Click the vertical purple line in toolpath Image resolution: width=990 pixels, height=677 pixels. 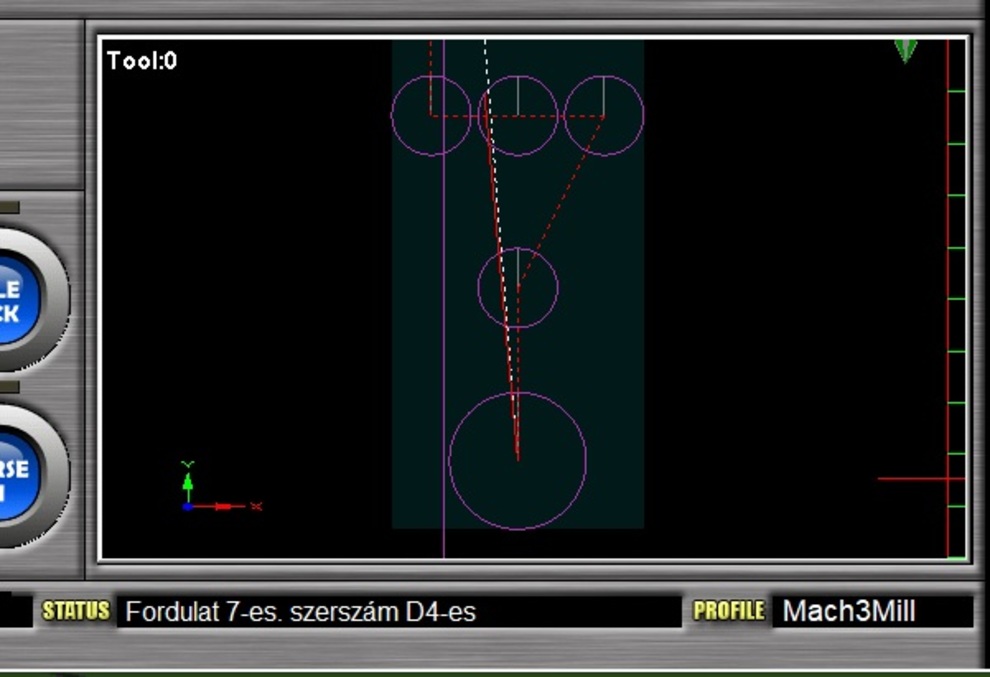click(443, 350)
